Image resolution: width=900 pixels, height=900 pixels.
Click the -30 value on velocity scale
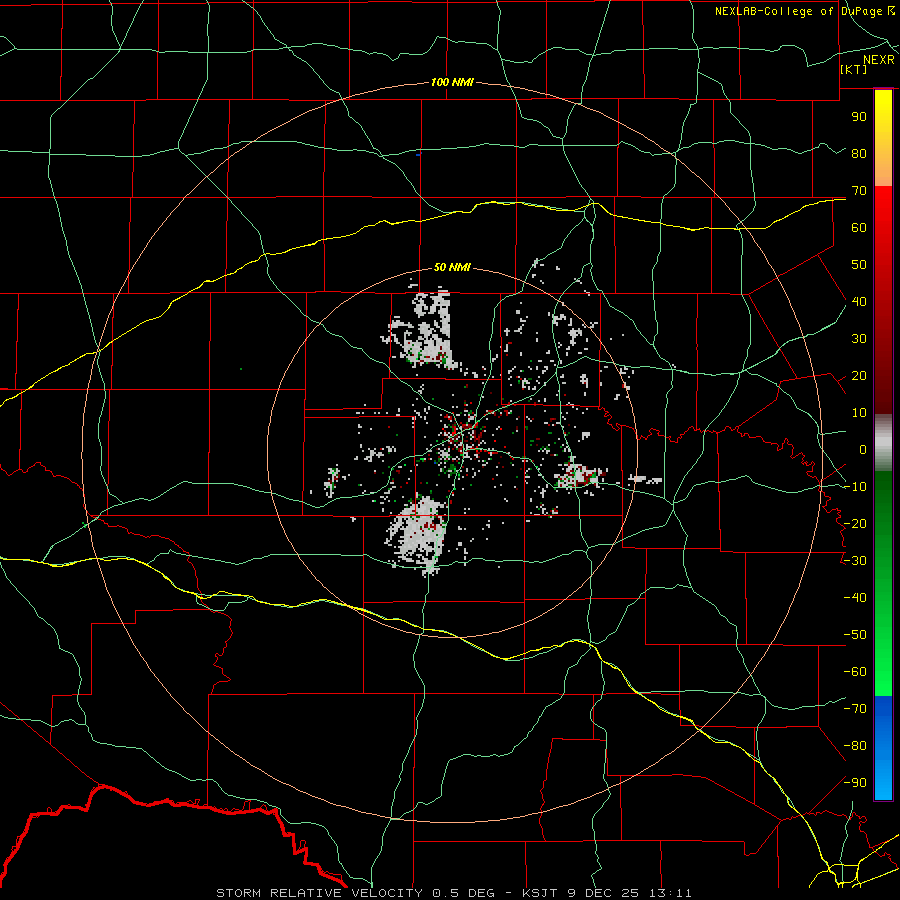855,561
